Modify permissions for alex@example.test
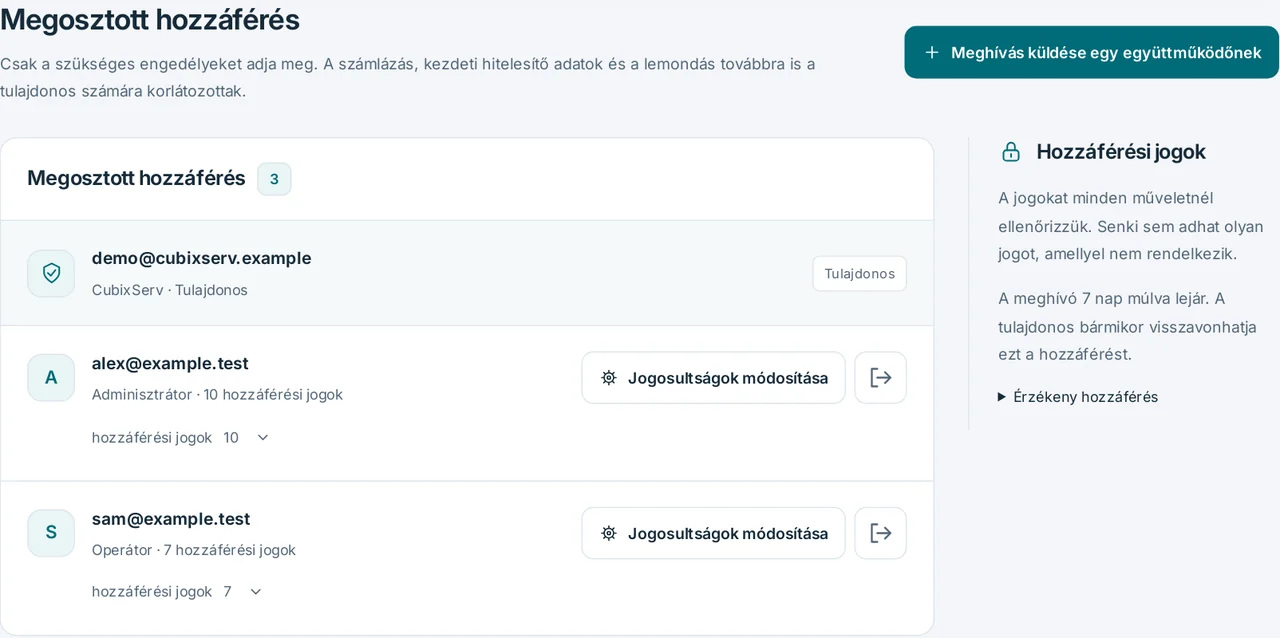Screen dimensions: 1280x638 pos(713,378)
